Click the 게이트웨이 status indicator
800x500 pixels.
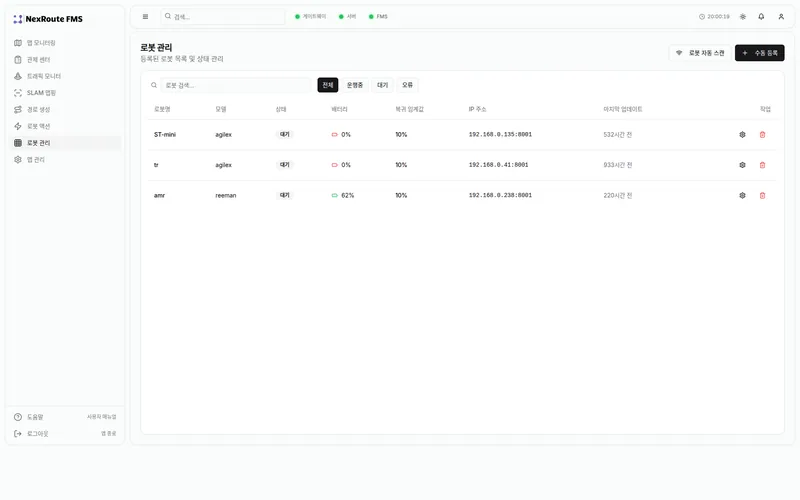coord(310,16)
